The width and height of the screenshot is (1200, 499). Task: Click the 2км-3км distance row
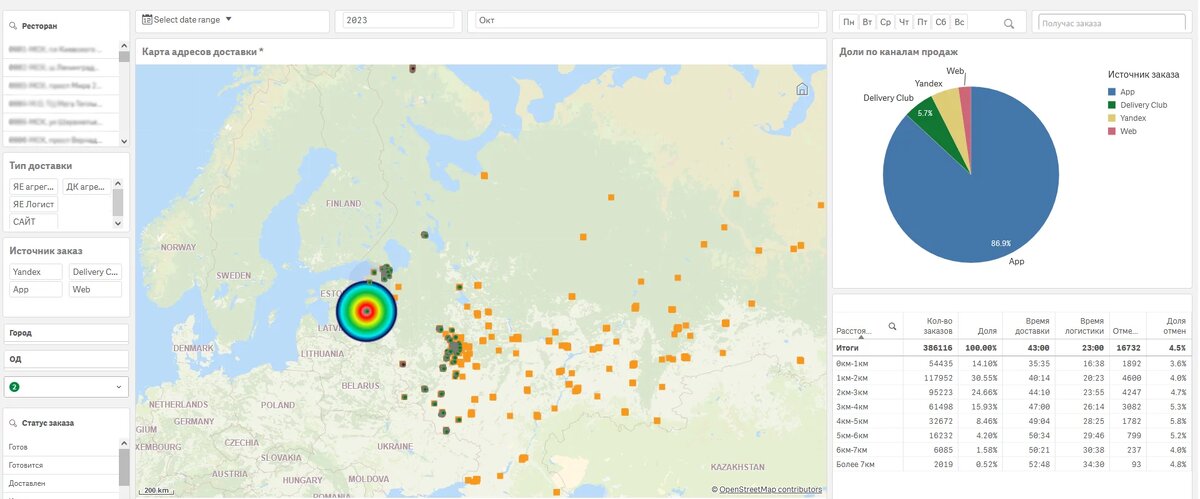point(1012,393)
